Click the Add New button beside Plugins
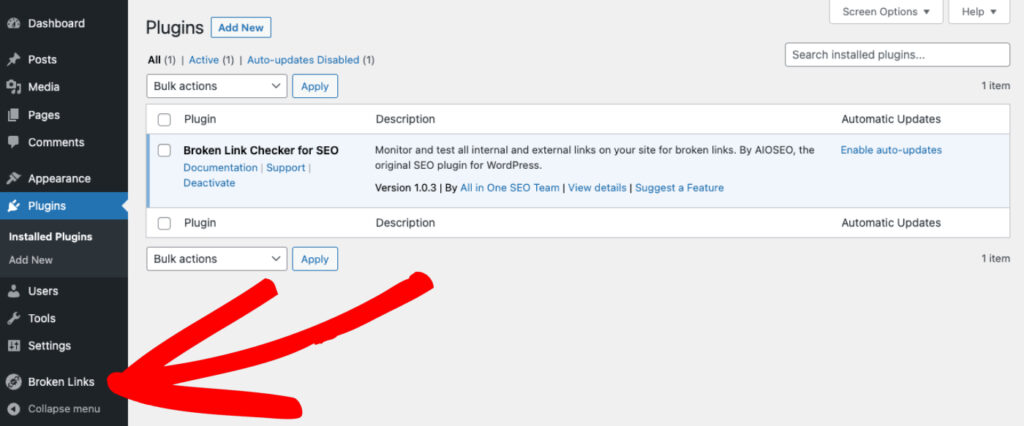Image resolution: width=1024 pixels, height=426 pixels. tap(241, 28)
